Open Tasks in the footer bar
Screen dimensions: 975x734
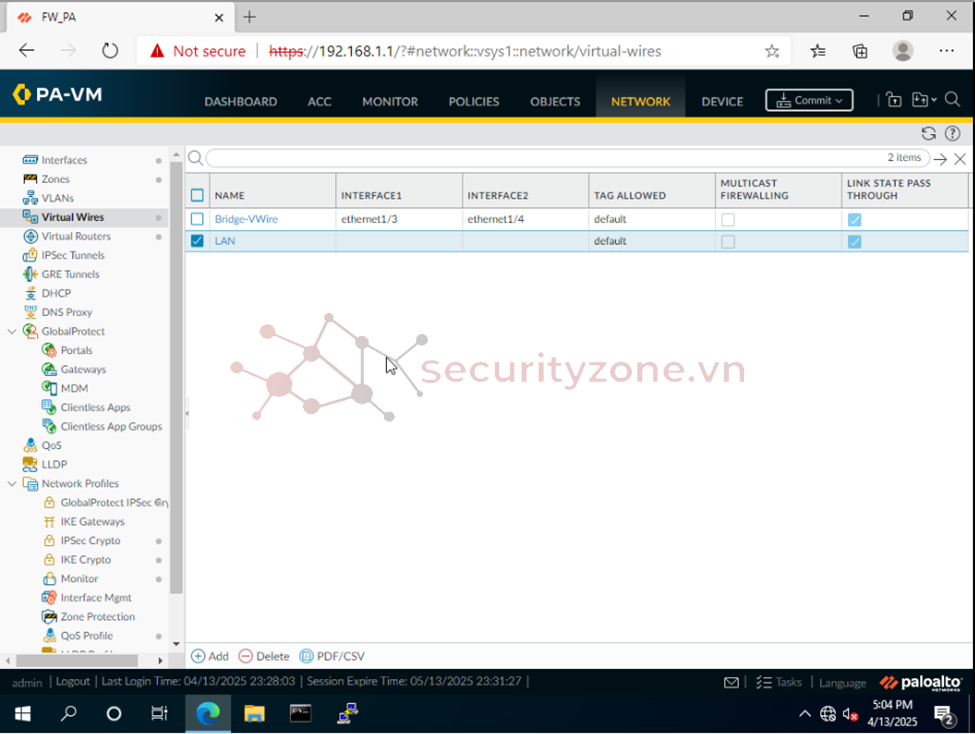[779, 682]
